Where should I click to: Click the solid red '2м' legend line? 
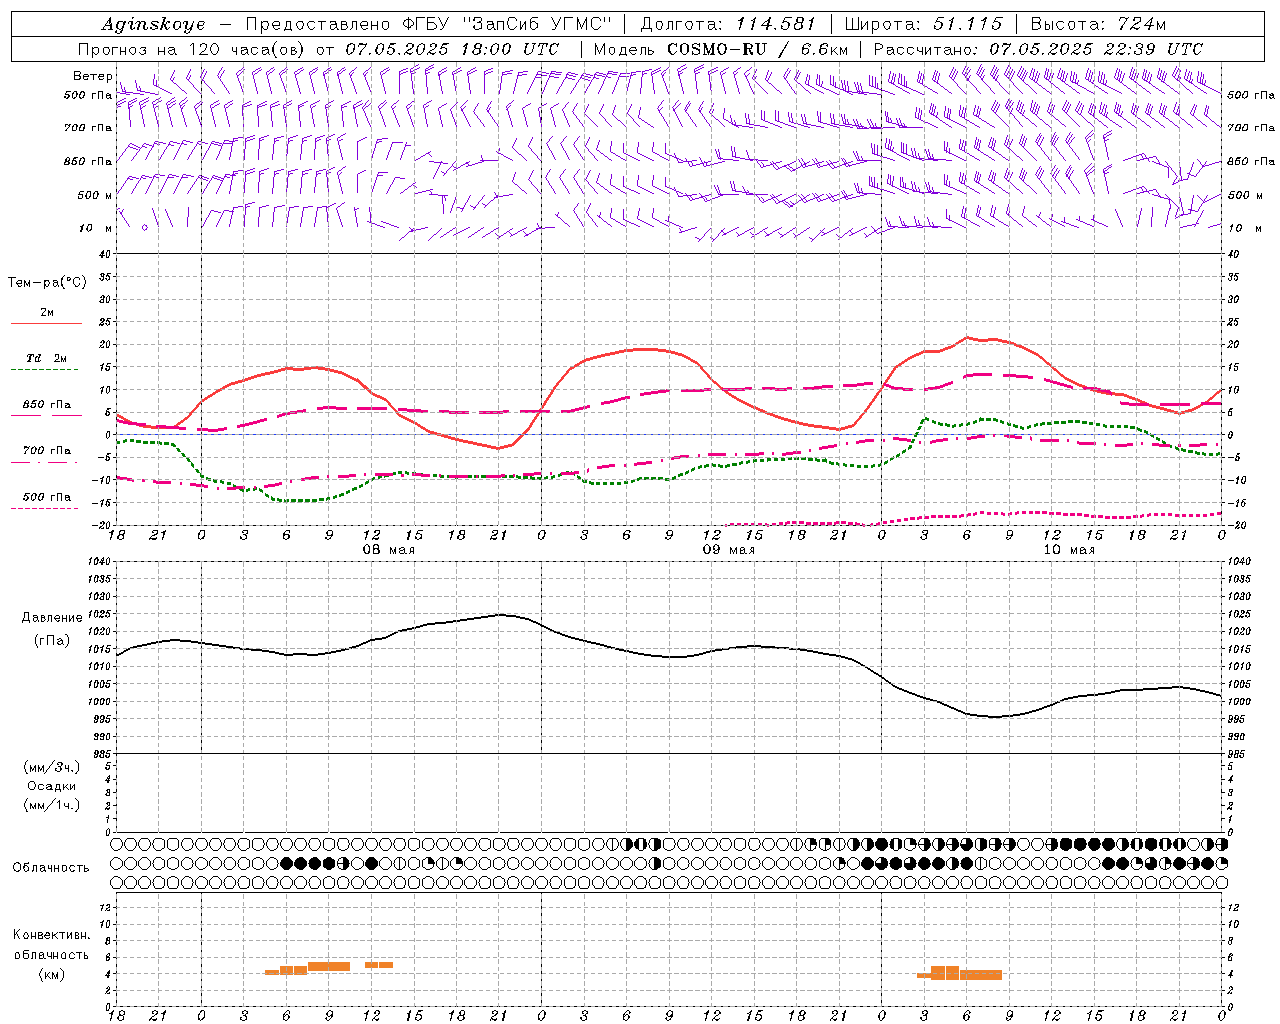pyautogui.click(x=46, y=324)
